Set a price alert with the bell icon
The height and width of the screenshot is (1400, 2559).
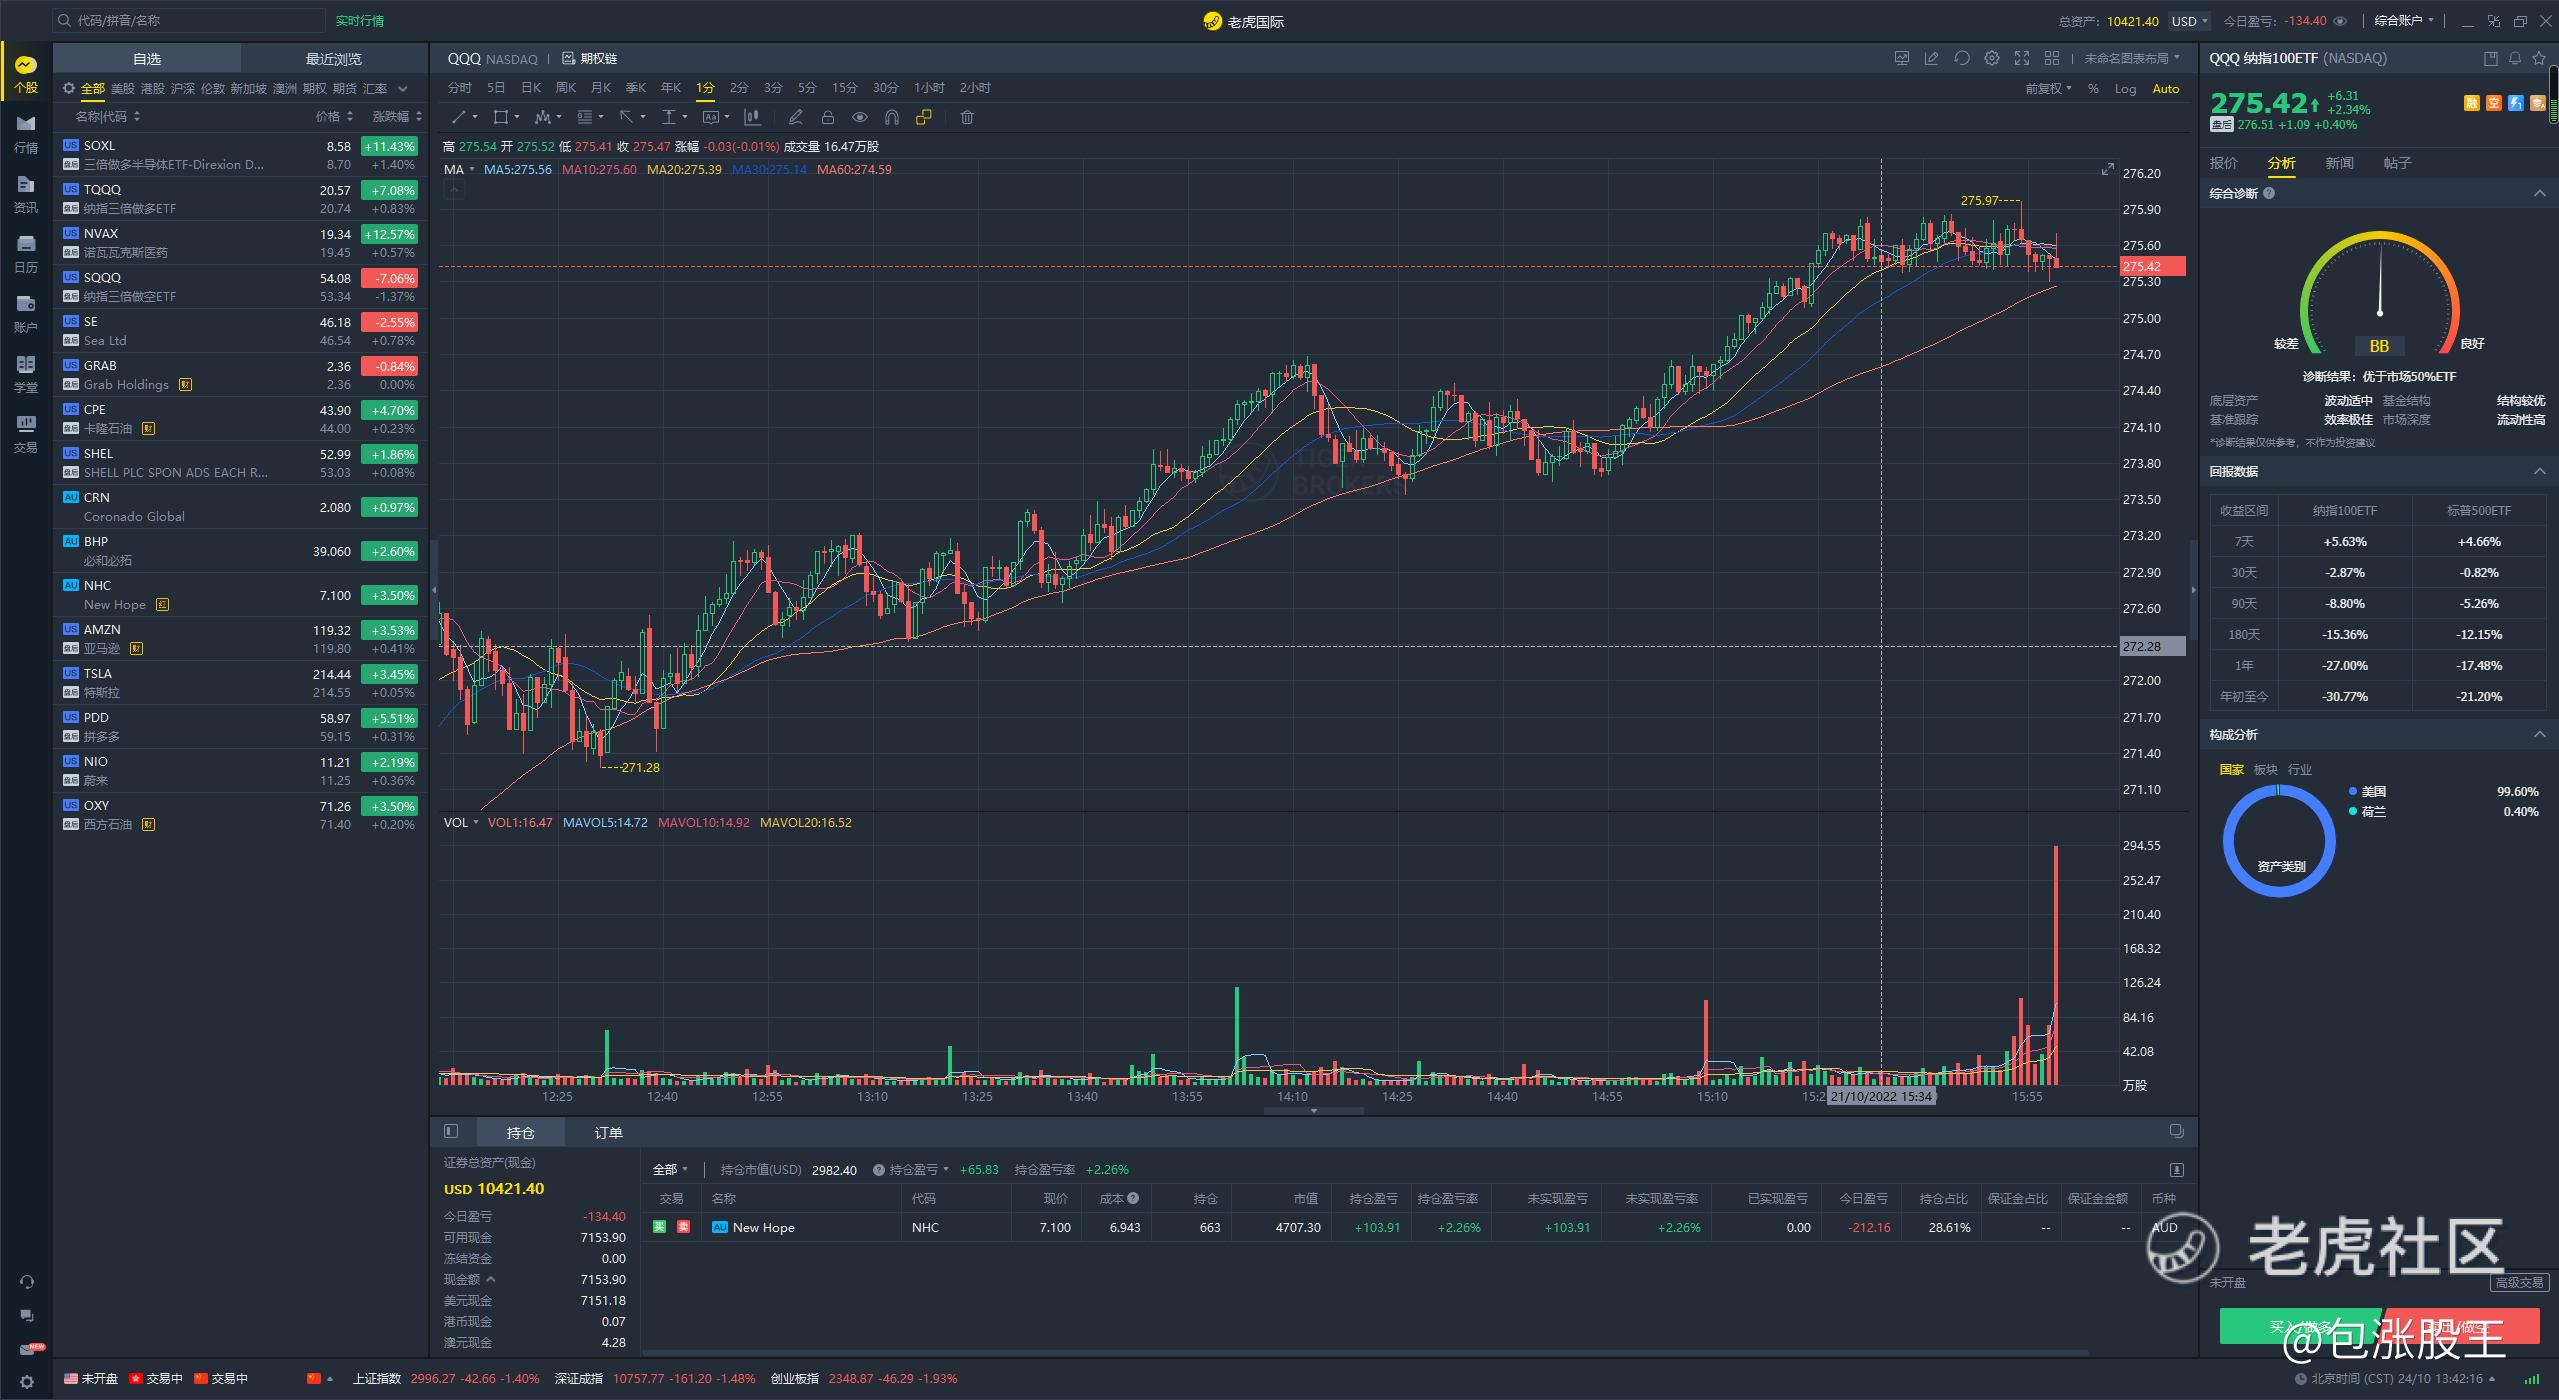pos(2514,59)
